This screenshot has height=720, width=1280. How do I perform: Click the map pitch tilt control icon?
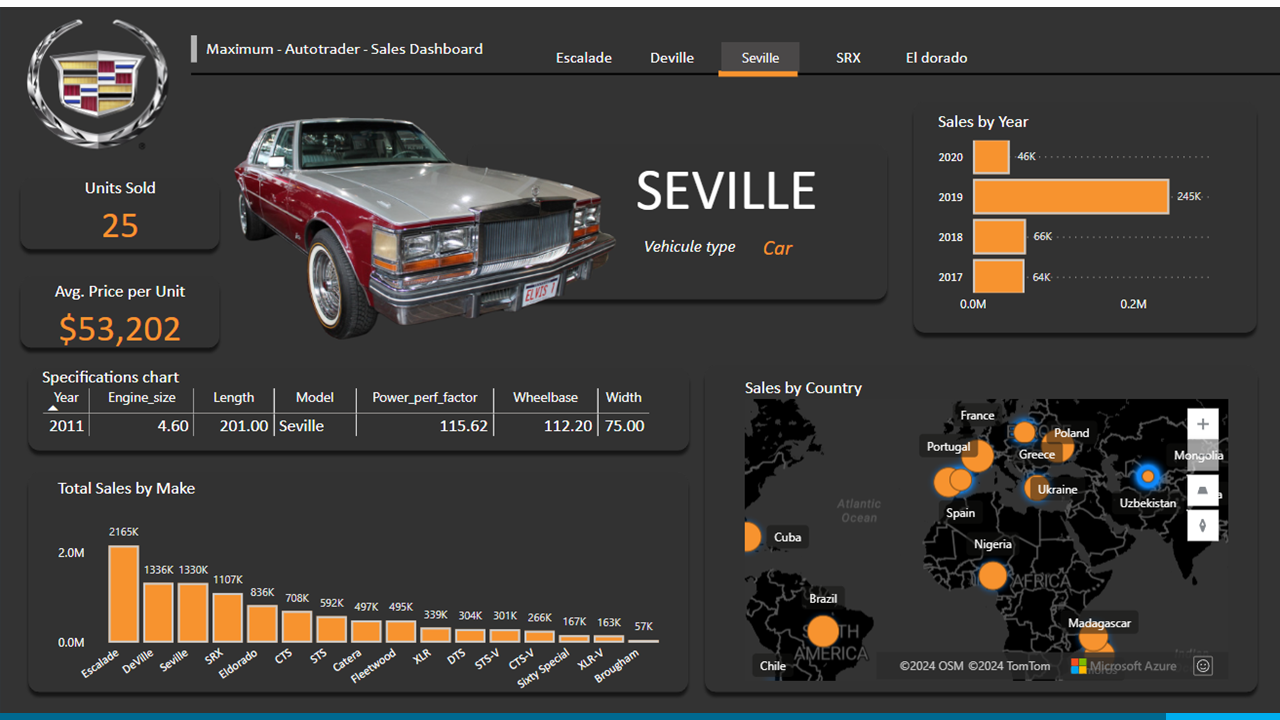[x=1203, y=491]
